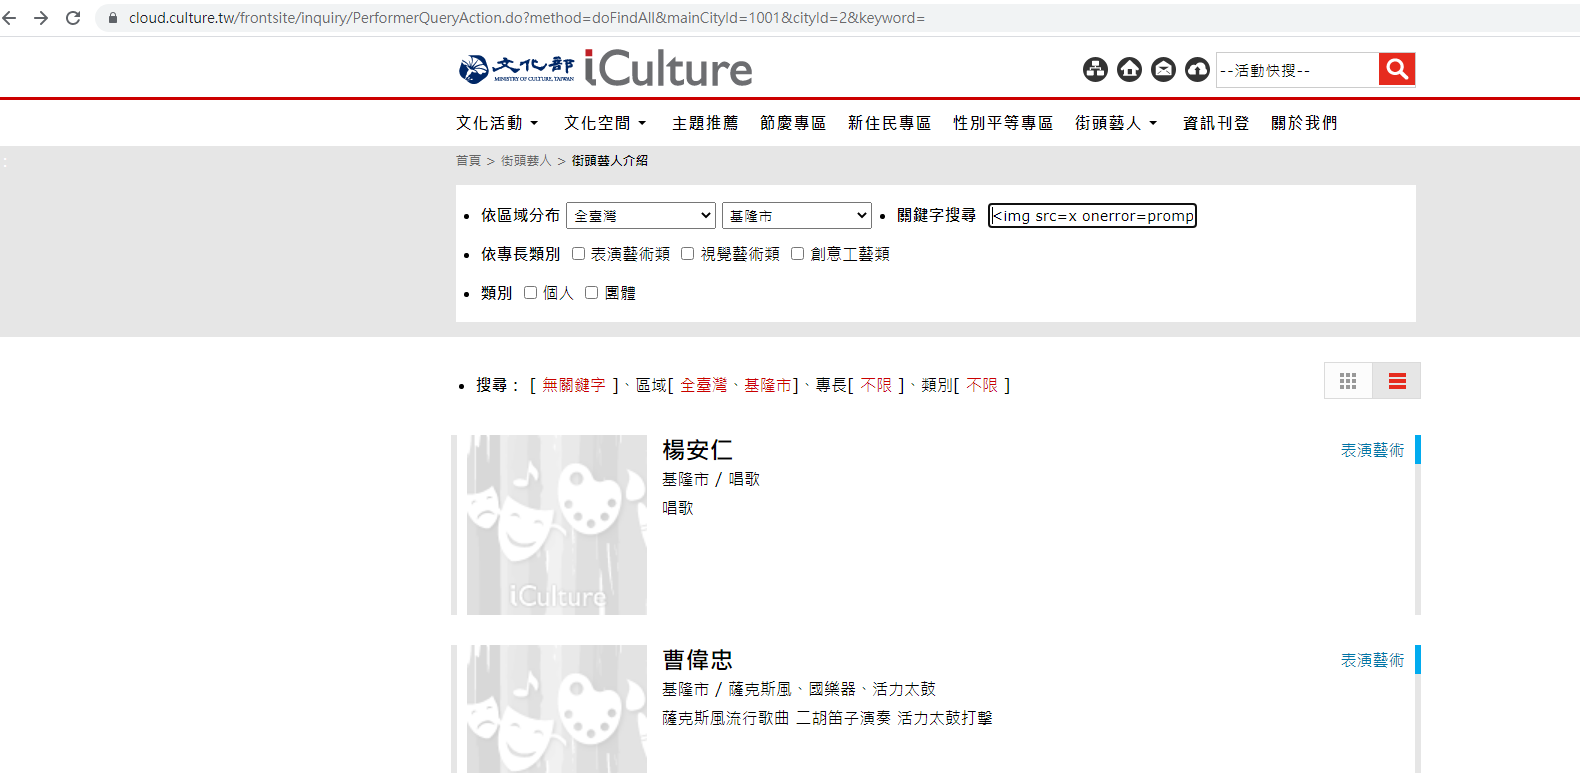Check the 個人 category checkbox
This screenshot has width=1580, height=773.
pyautogui.click(x=531, y=293)
